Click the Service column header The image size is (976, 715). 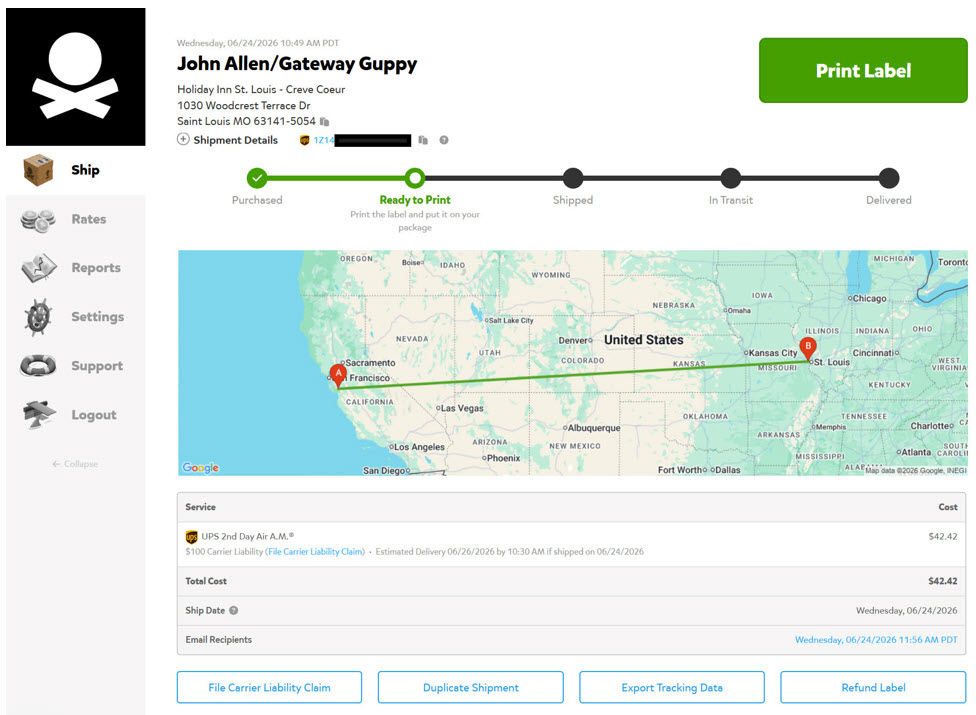[200, 507]
